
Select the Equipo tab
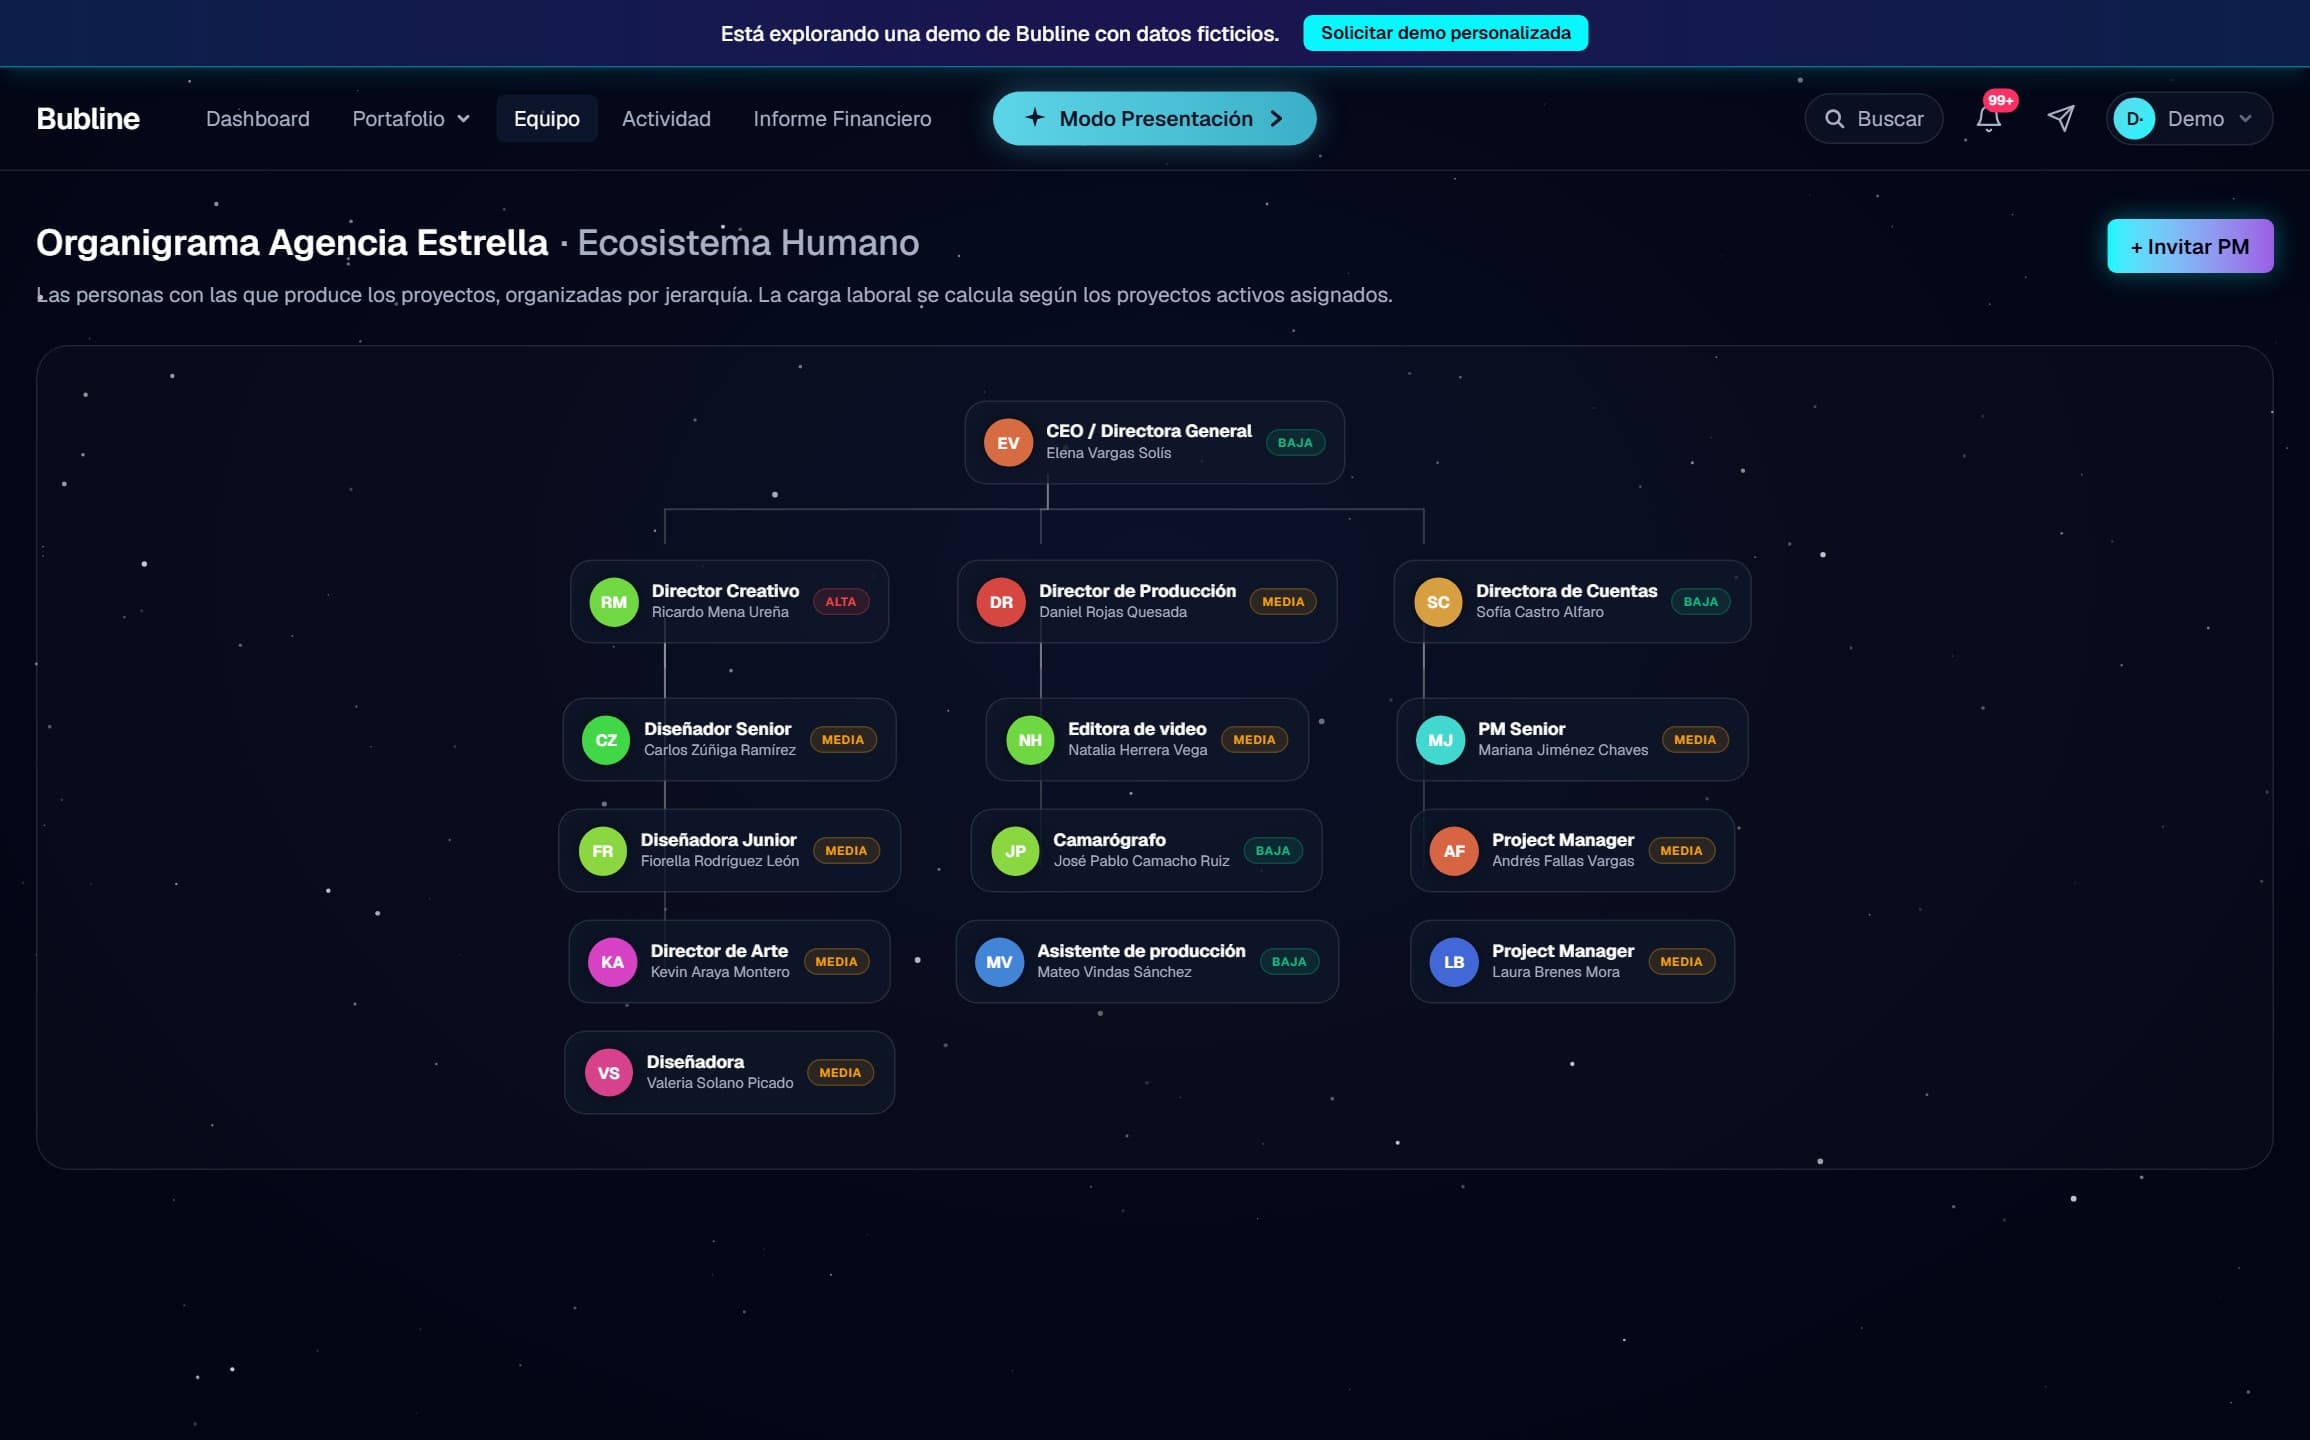[x=546, y=119]
